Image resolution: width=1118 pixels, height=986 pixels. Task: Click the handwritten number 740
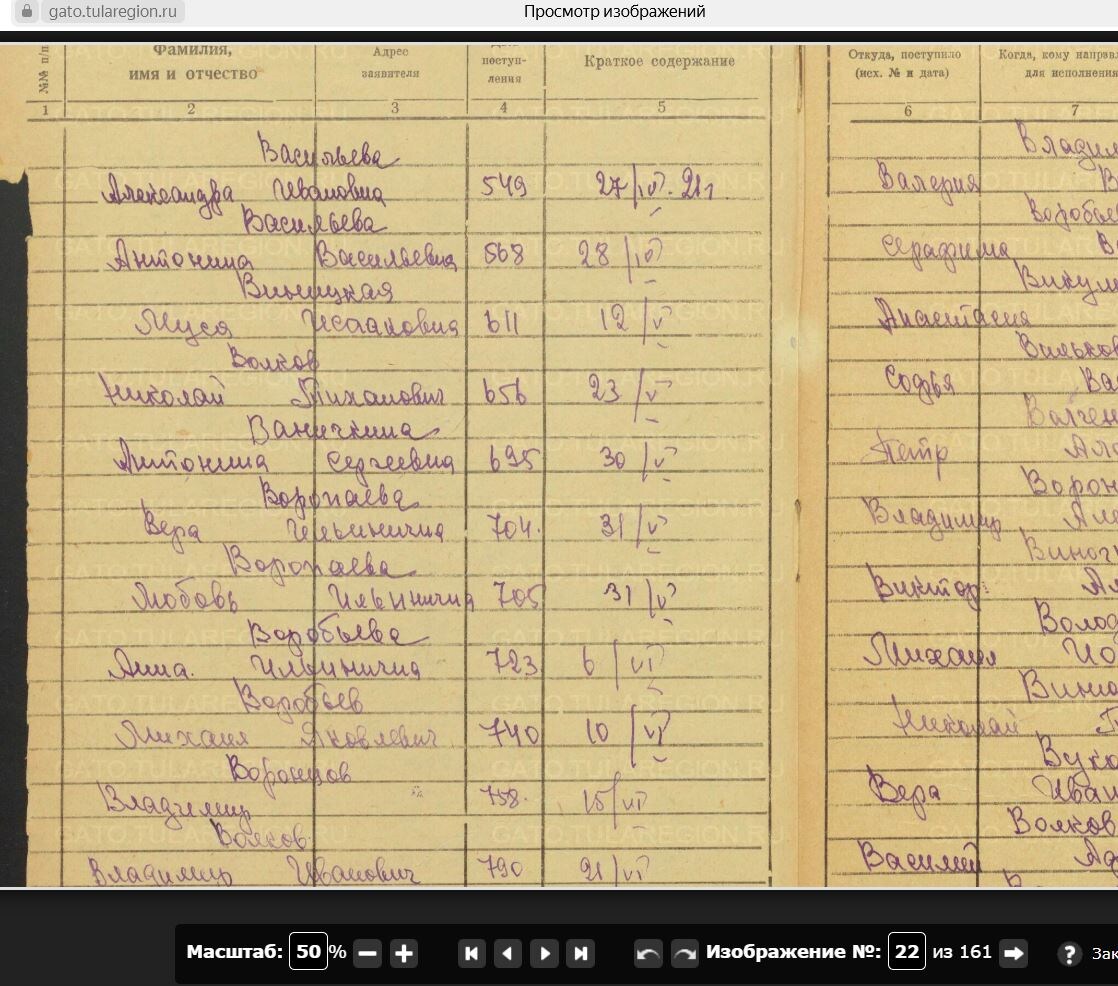510,732
